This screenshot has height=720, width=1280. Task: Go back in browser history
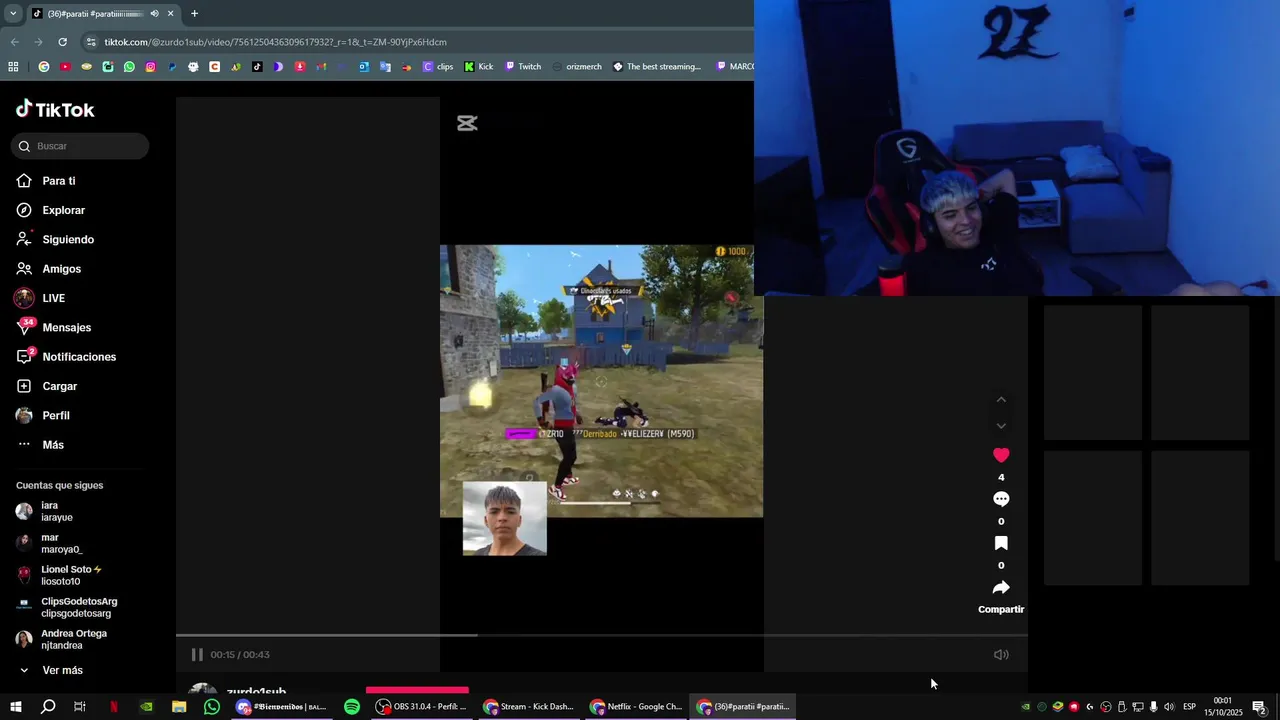click(14, 42)
